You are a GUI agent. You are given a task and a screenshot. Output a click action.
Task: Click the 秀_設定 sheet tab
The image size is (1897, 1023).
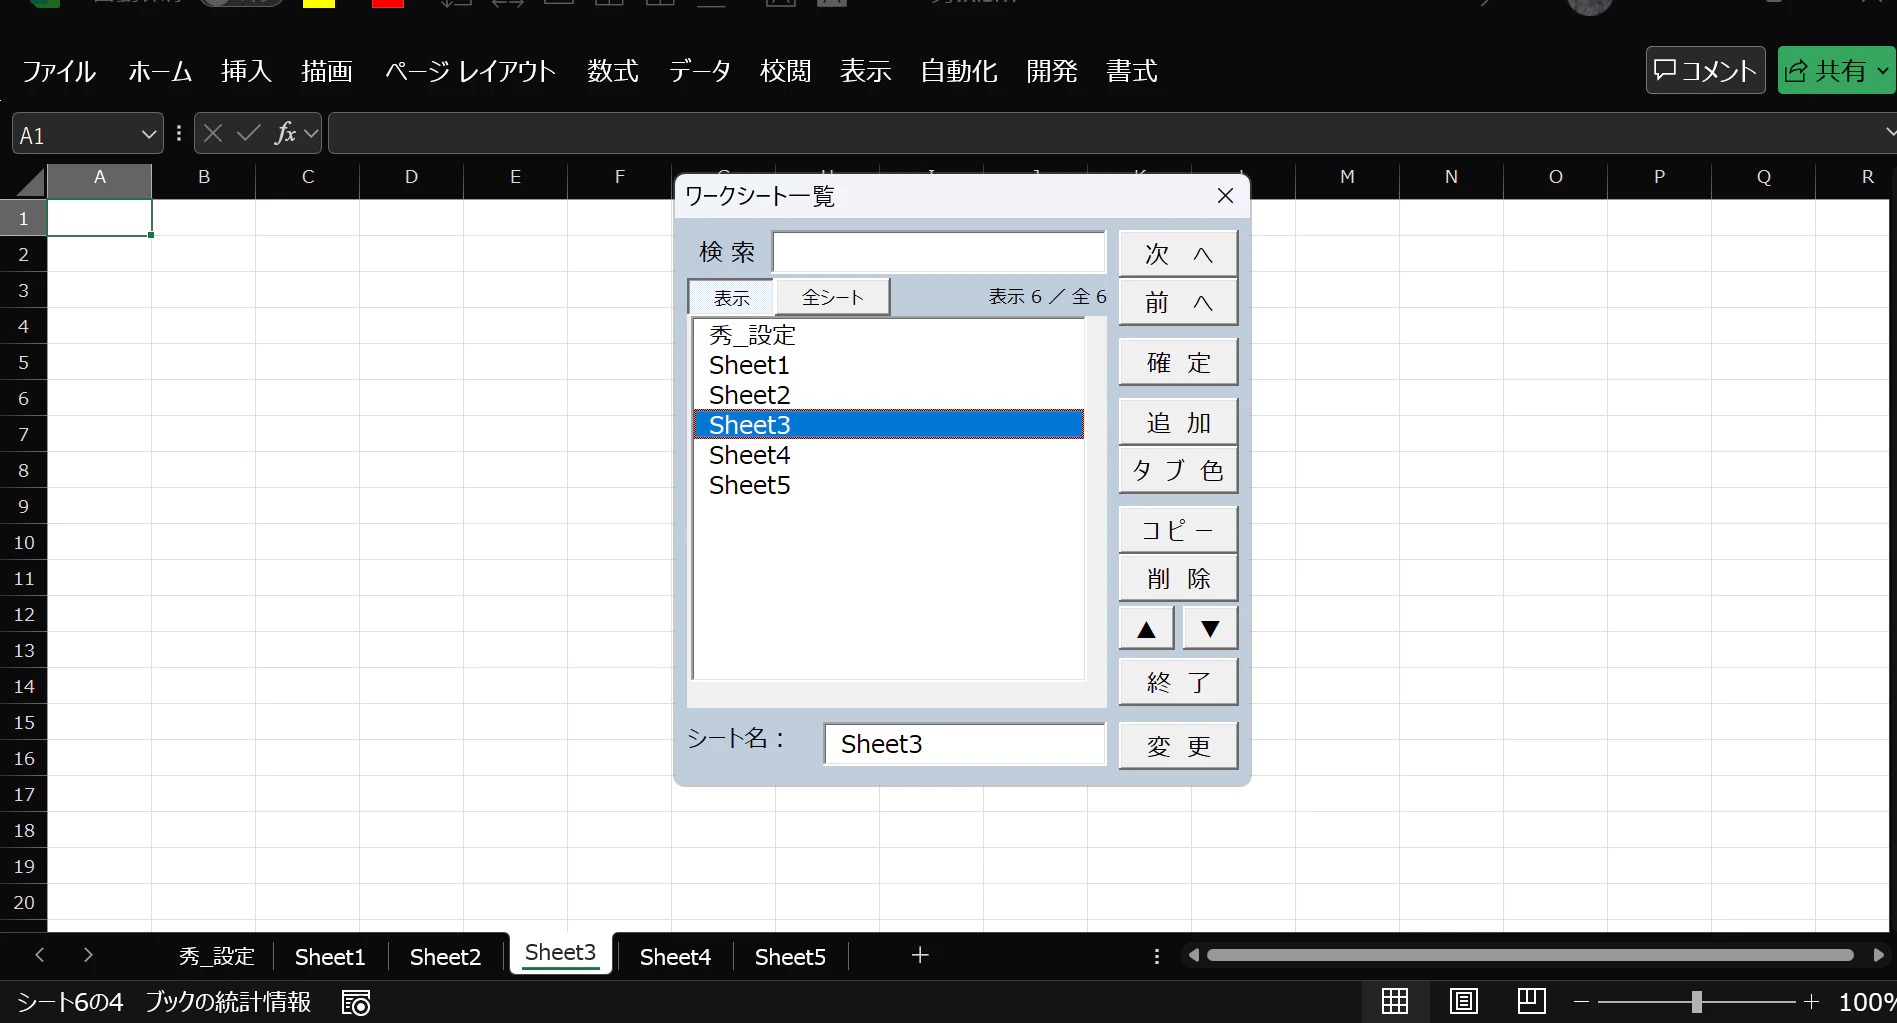(x=217, y=957)
